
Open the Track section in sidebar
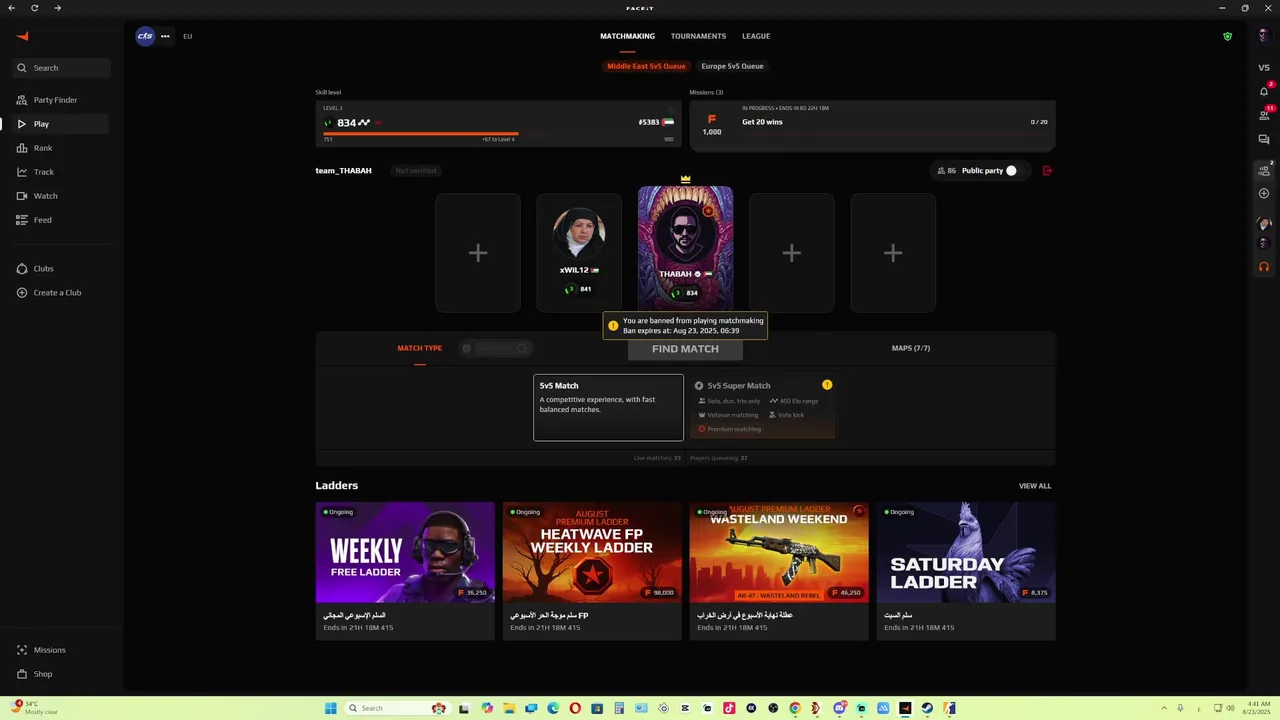62,172
